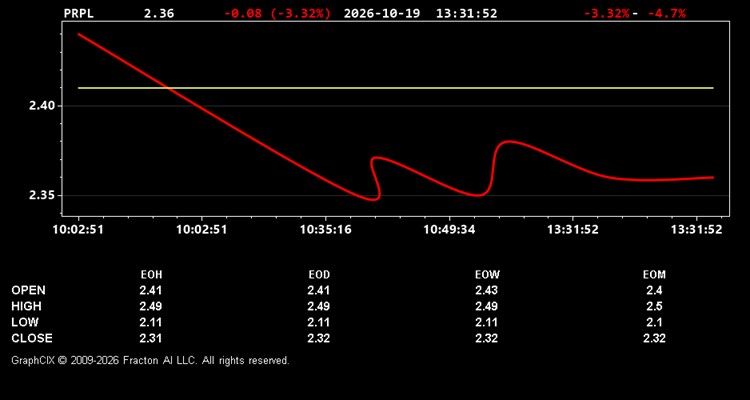Click the change value -0.08 (-3.32%)
This screenshot has width=750, height=400.
click(x=277, y=13)
